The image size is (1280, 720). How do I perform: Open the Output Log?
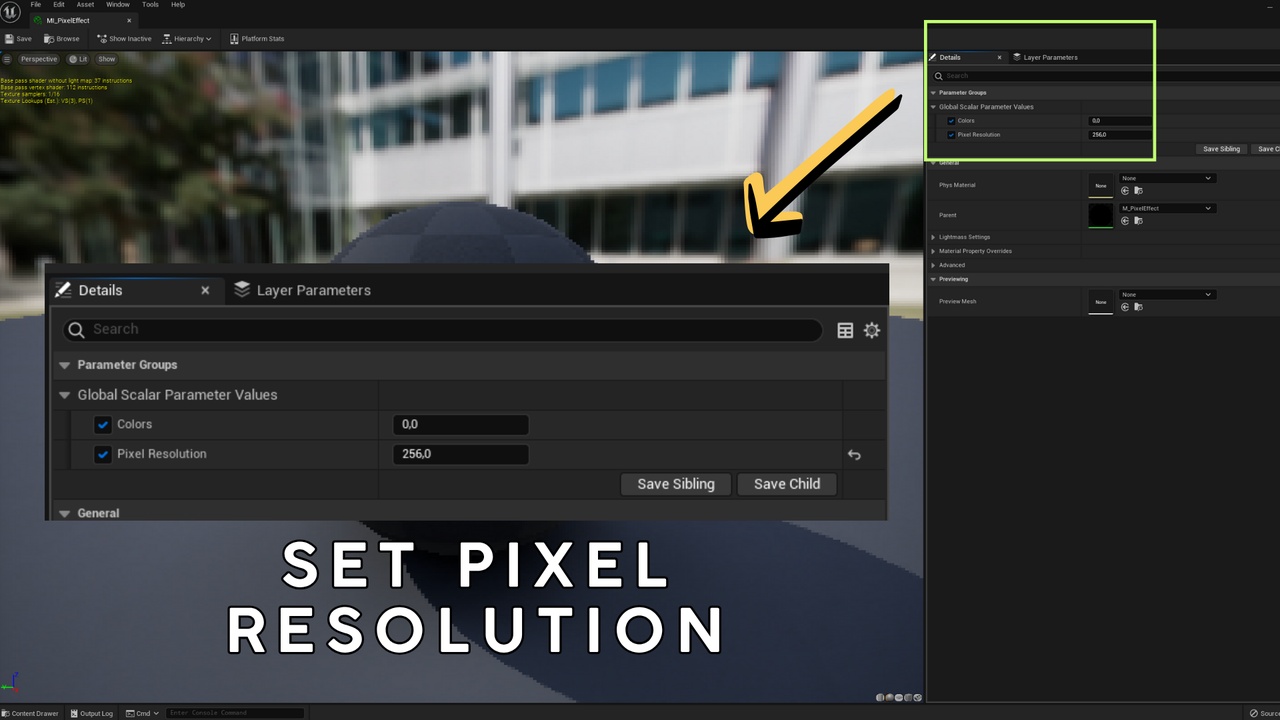point(91,713)
